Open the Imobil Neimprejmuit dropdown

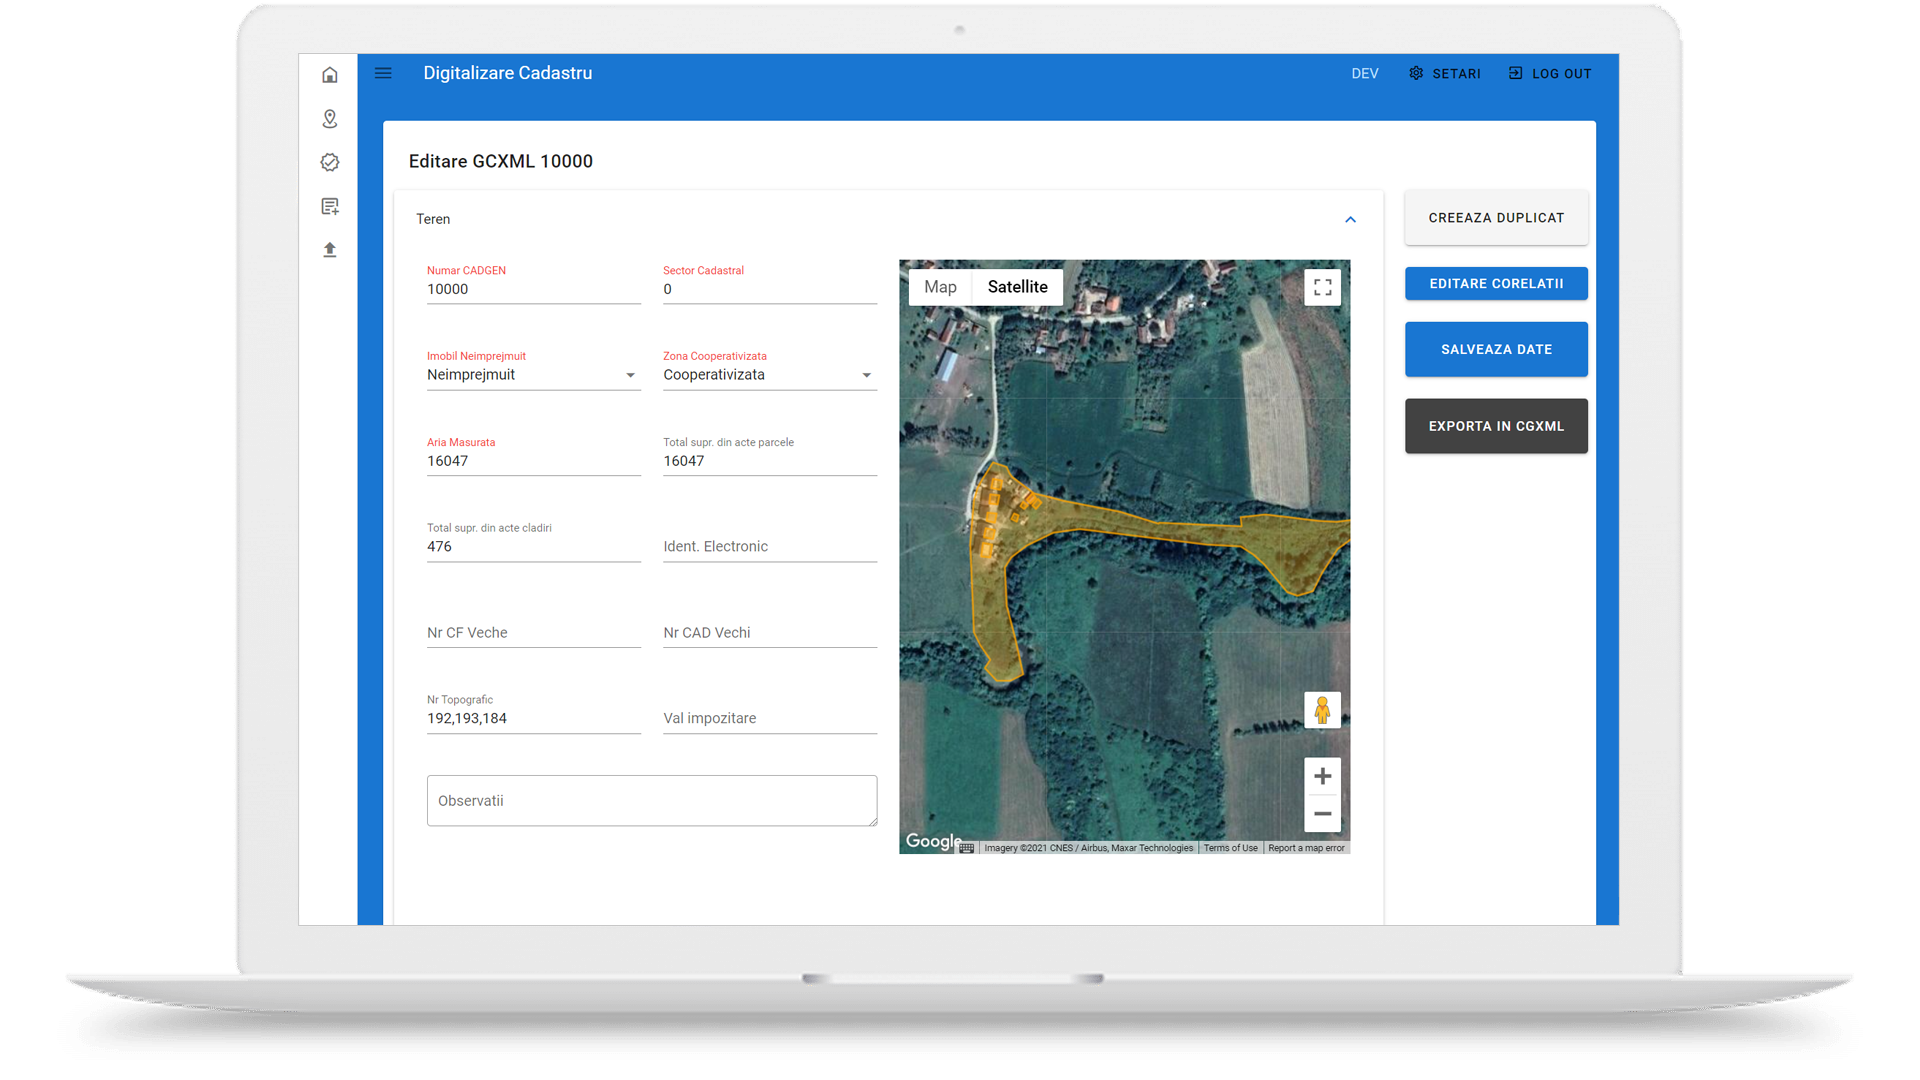click(533, 375)
